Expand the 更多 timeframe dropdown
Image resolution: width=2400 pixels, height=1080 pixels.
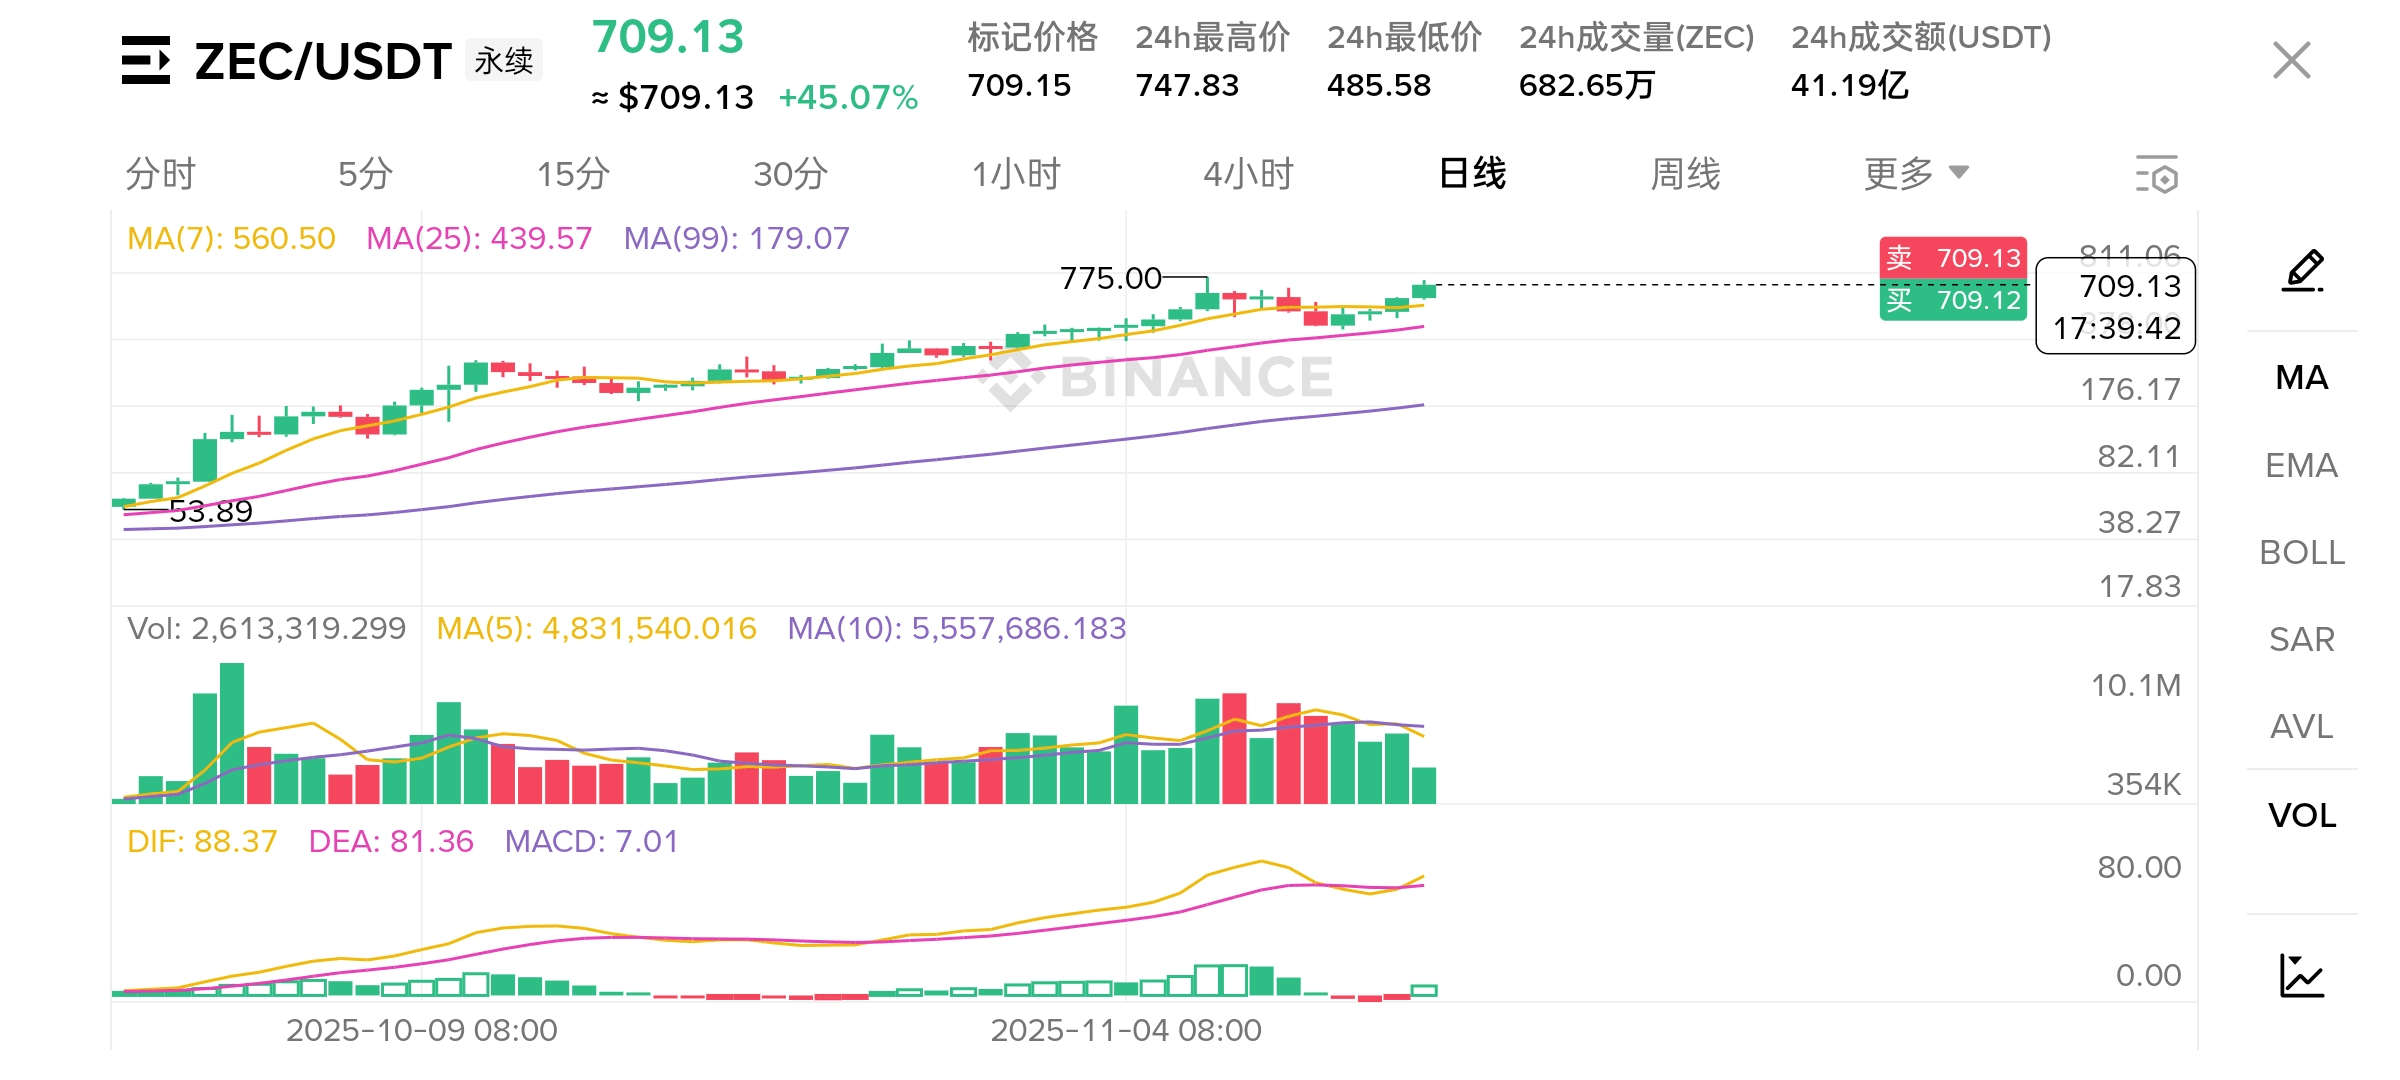click(x=1915, y=174)
